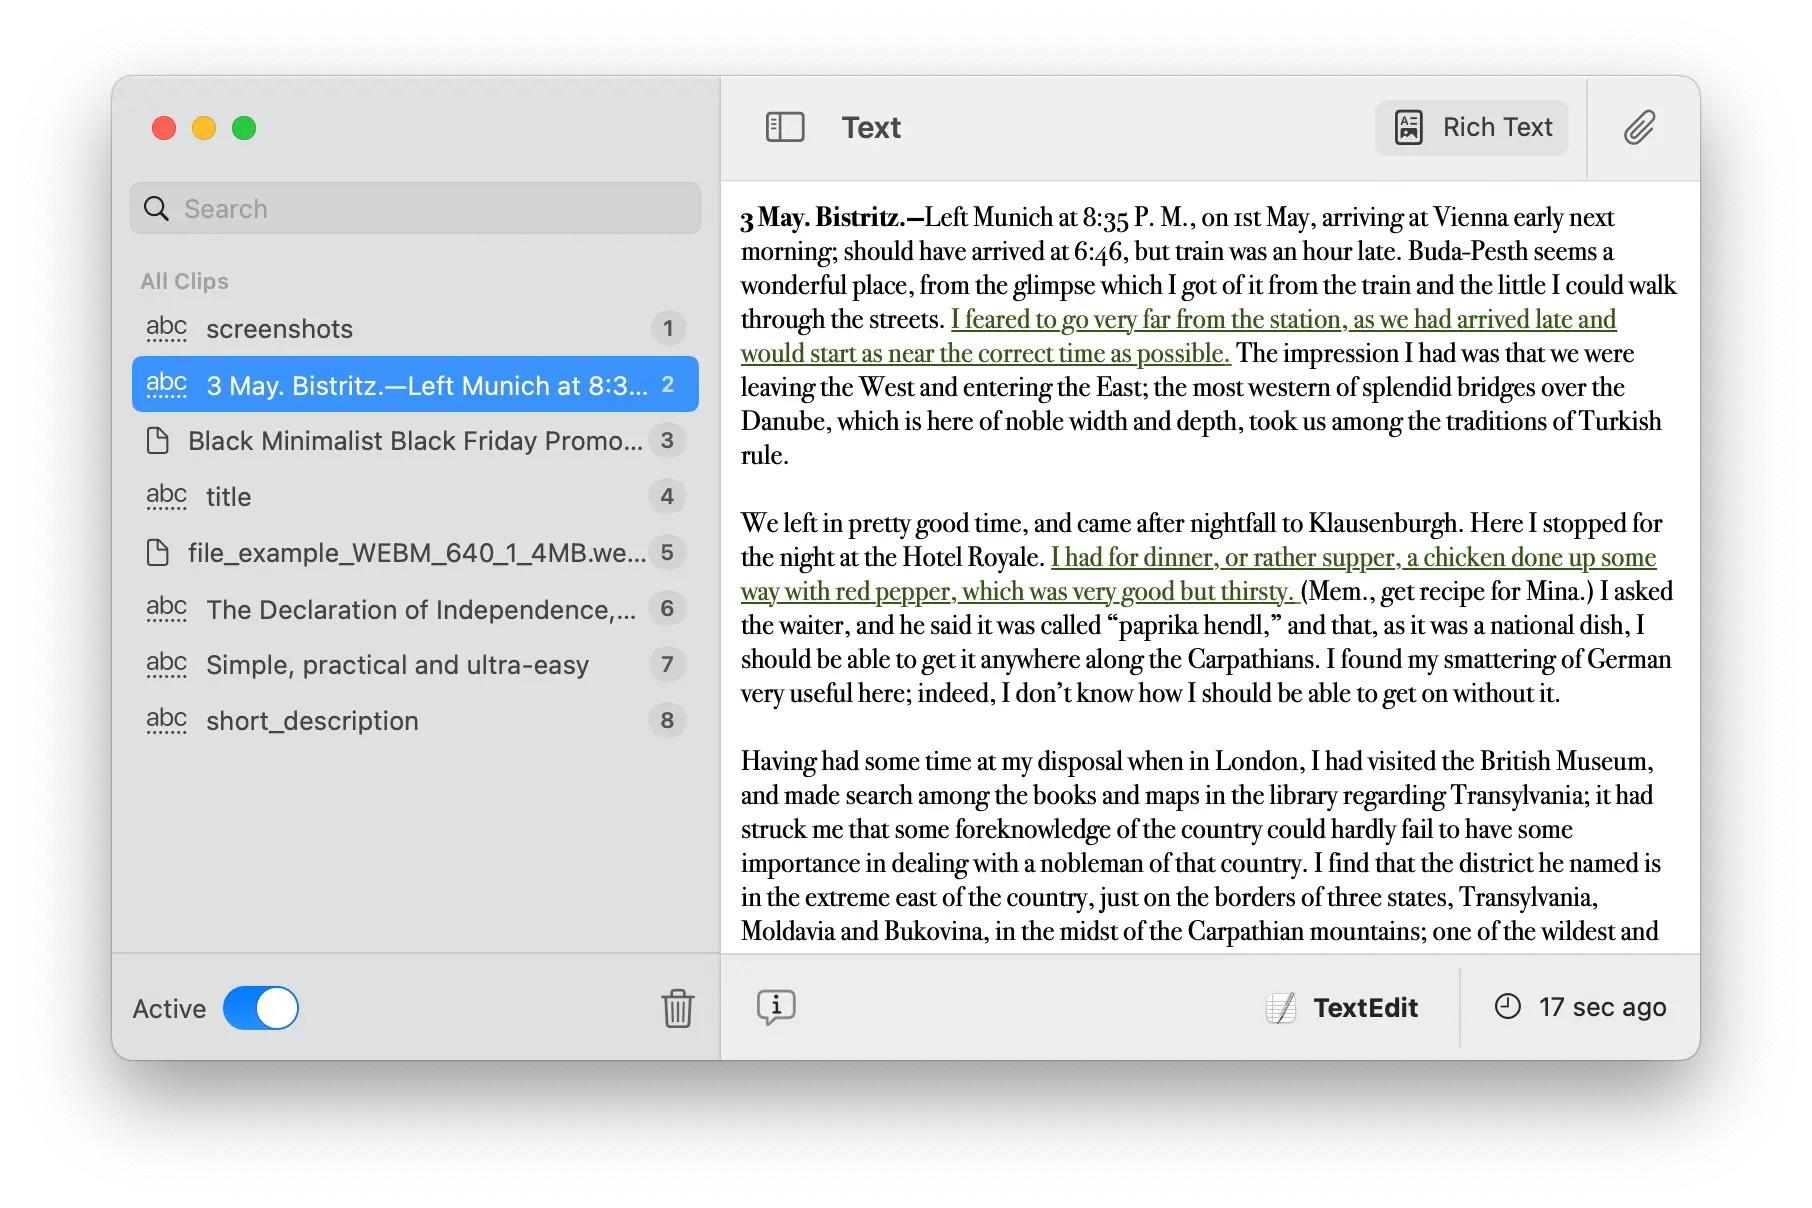Select The Declaration of Independence clip
Screen dimensions: 1812x1208
pos(415,608)
